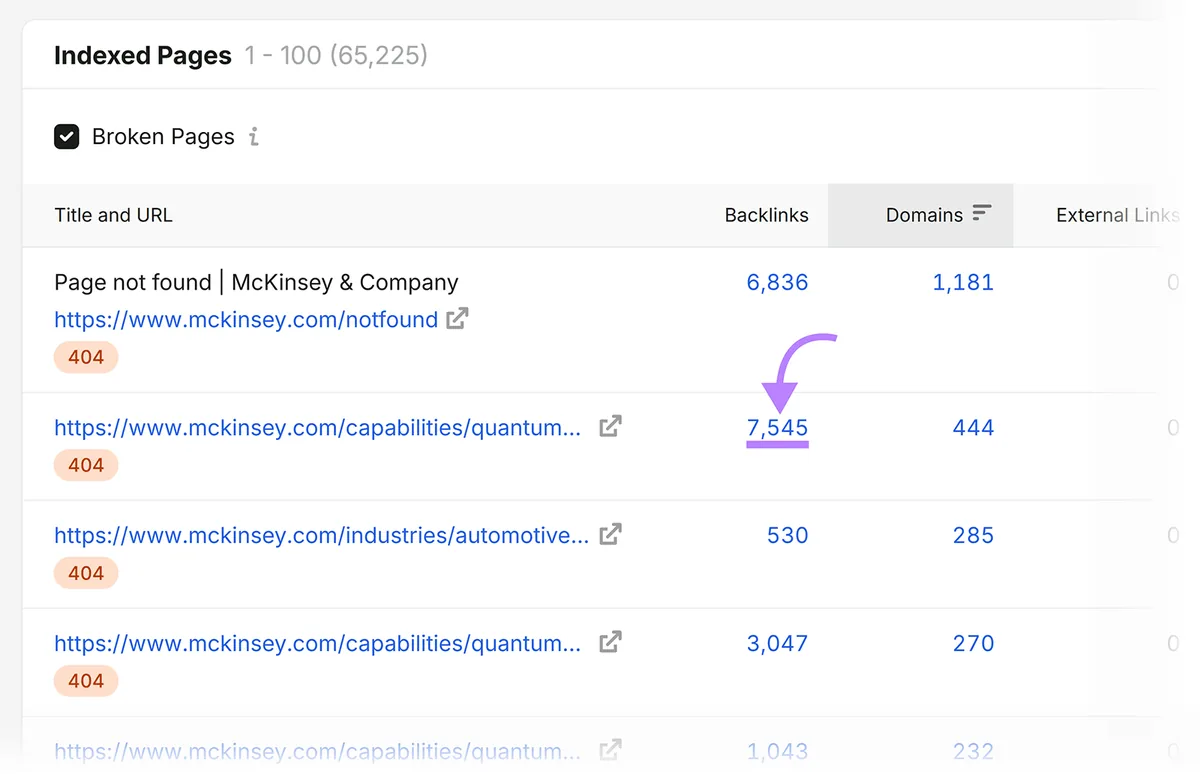Viewport: 1200px width, 781px height.
Task: Open external link icon for the automotive URL
Action: pos(610,535)
